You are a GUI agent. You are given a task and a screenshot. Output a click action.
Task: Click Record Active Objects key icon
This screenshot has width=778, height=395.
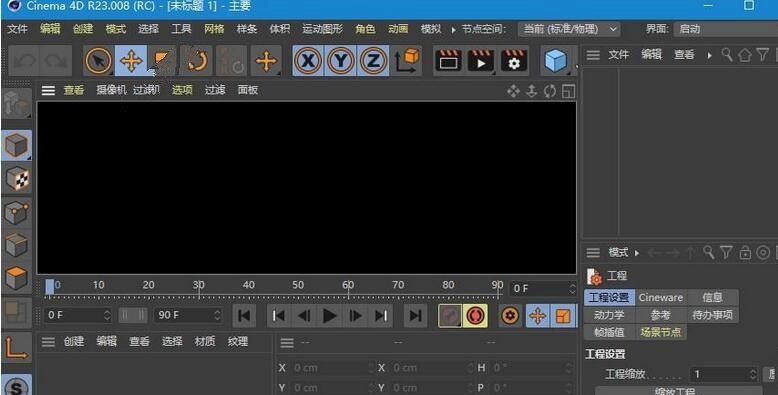(450, 316)
